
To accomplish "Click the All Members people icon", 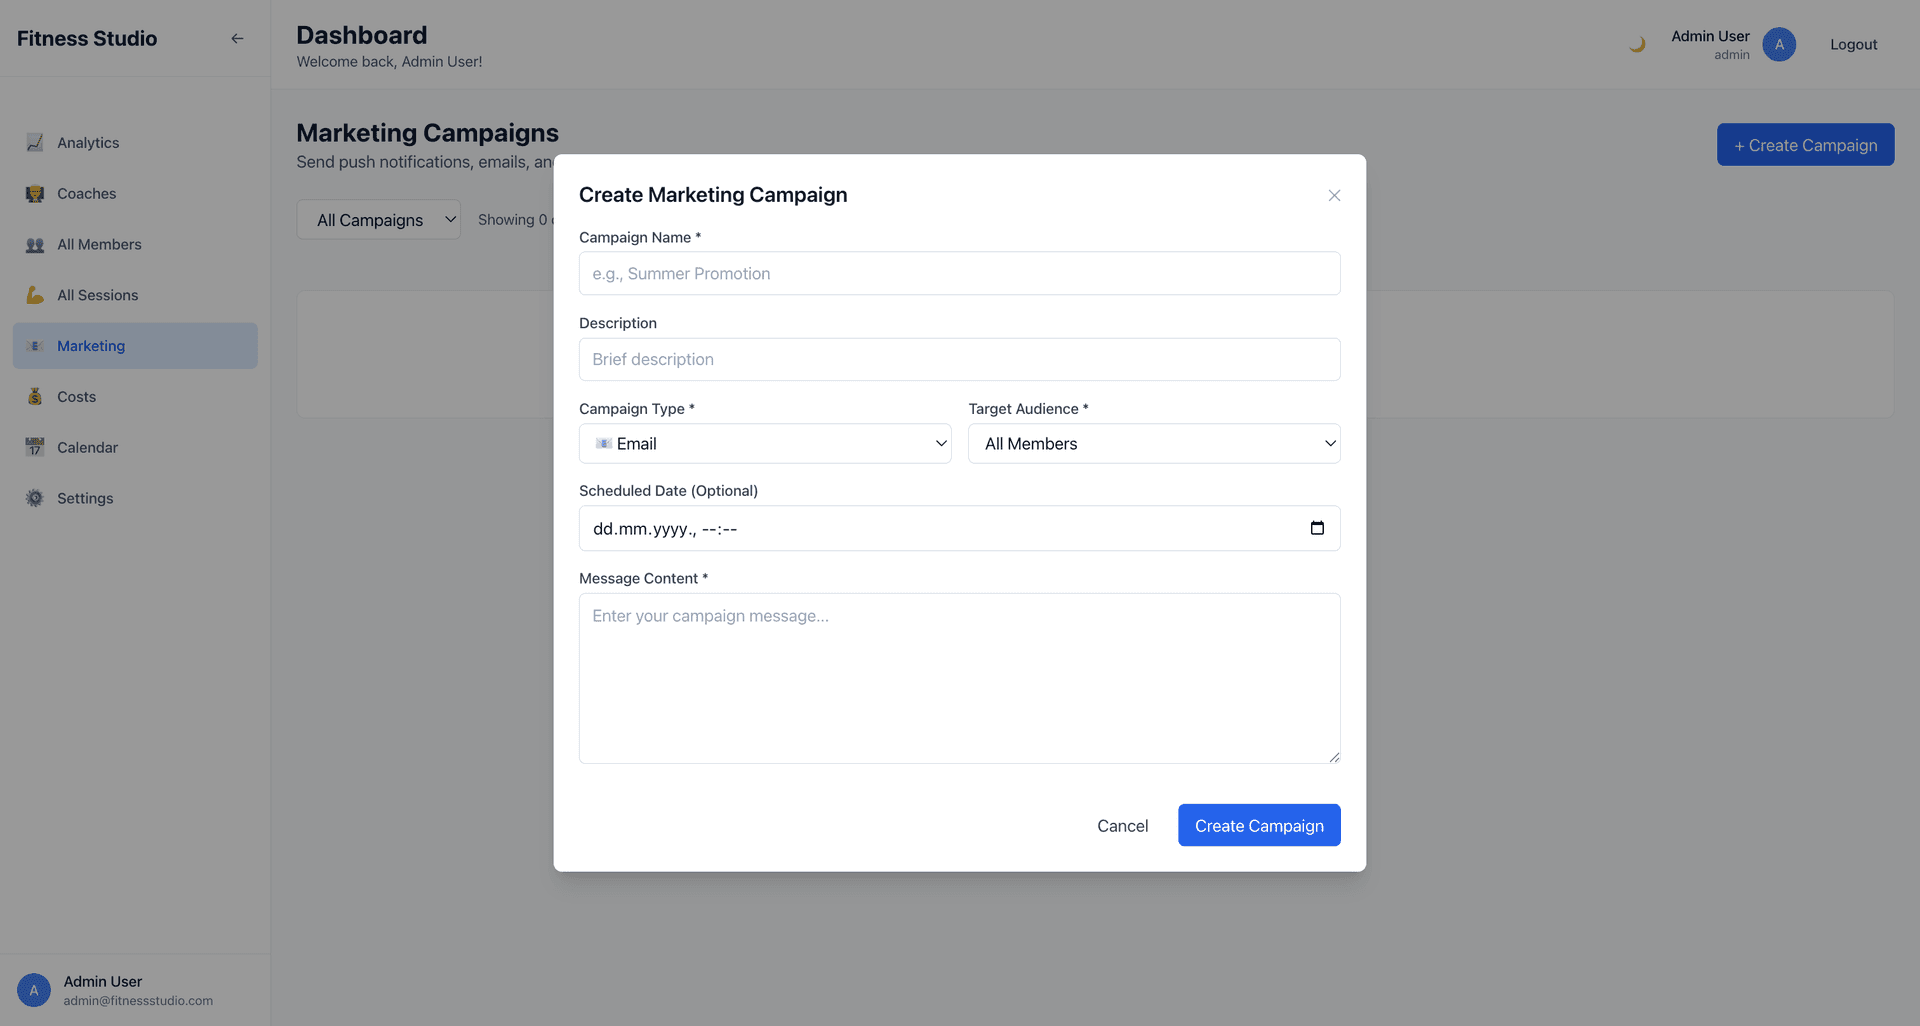I will (x=35, y=244).
